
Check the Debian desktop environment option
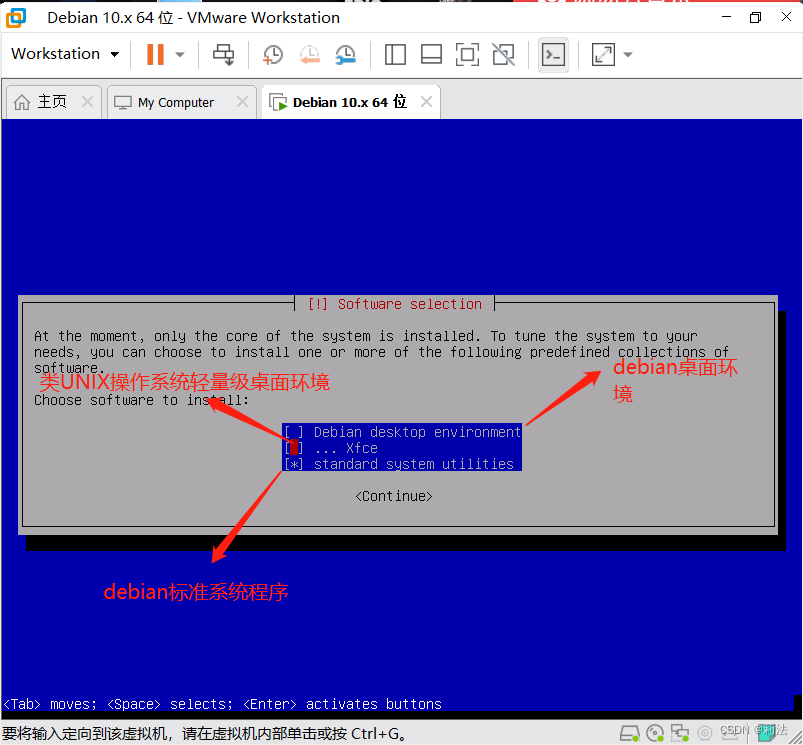(x=402, y=432)
